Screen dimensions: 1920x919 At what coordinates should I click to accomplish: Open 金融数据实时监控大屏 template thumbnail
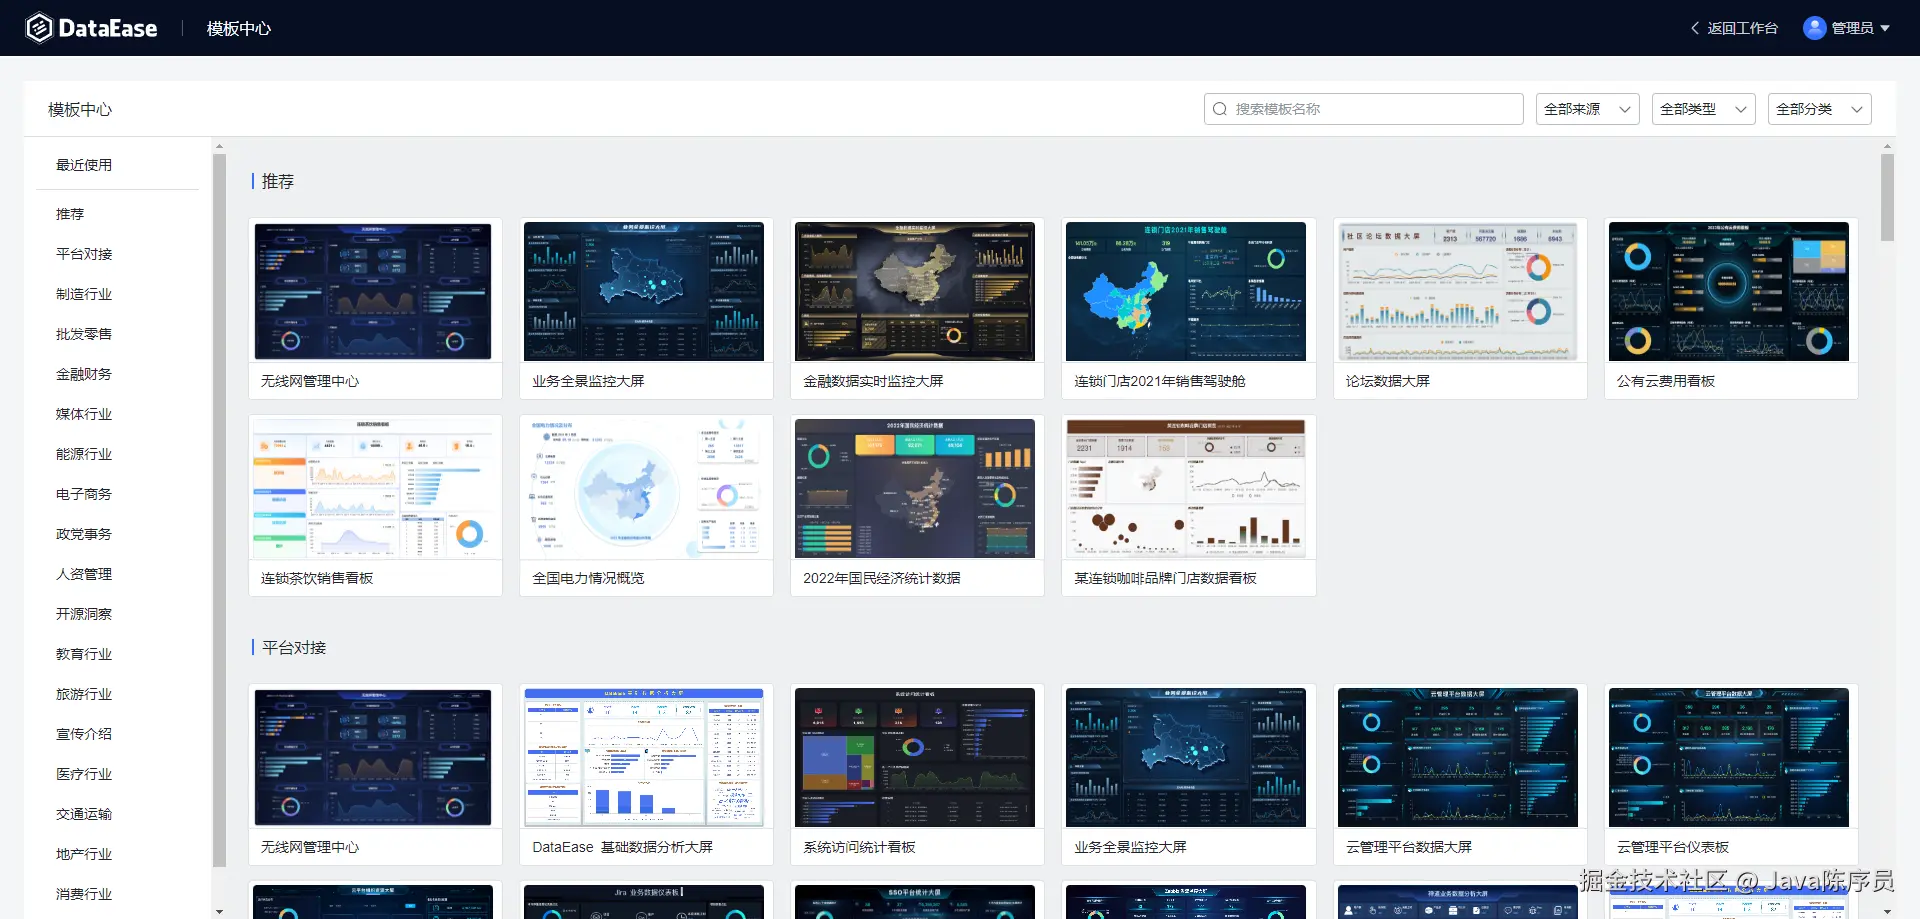point(915,291)
